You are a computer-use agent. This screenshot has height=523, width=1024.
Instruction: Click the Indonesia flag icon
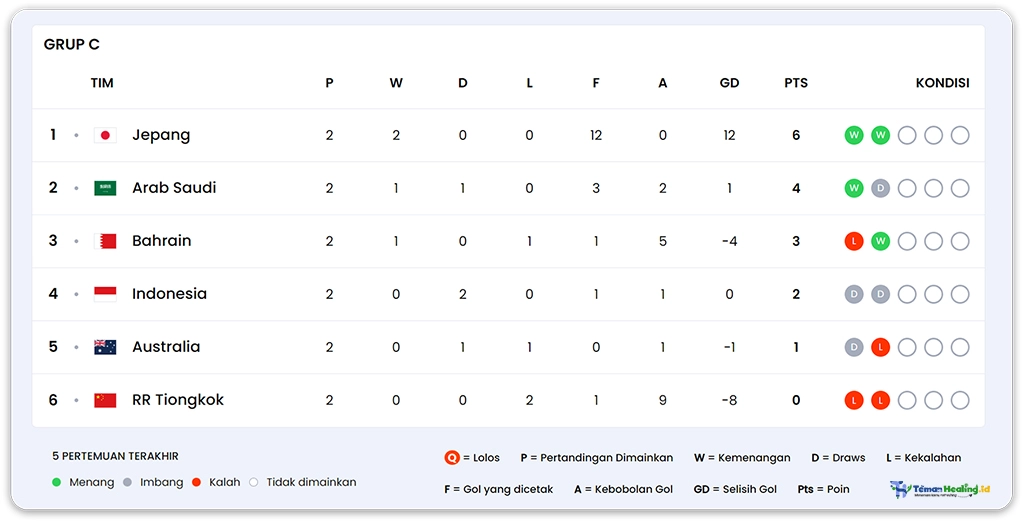pos(105,294)
